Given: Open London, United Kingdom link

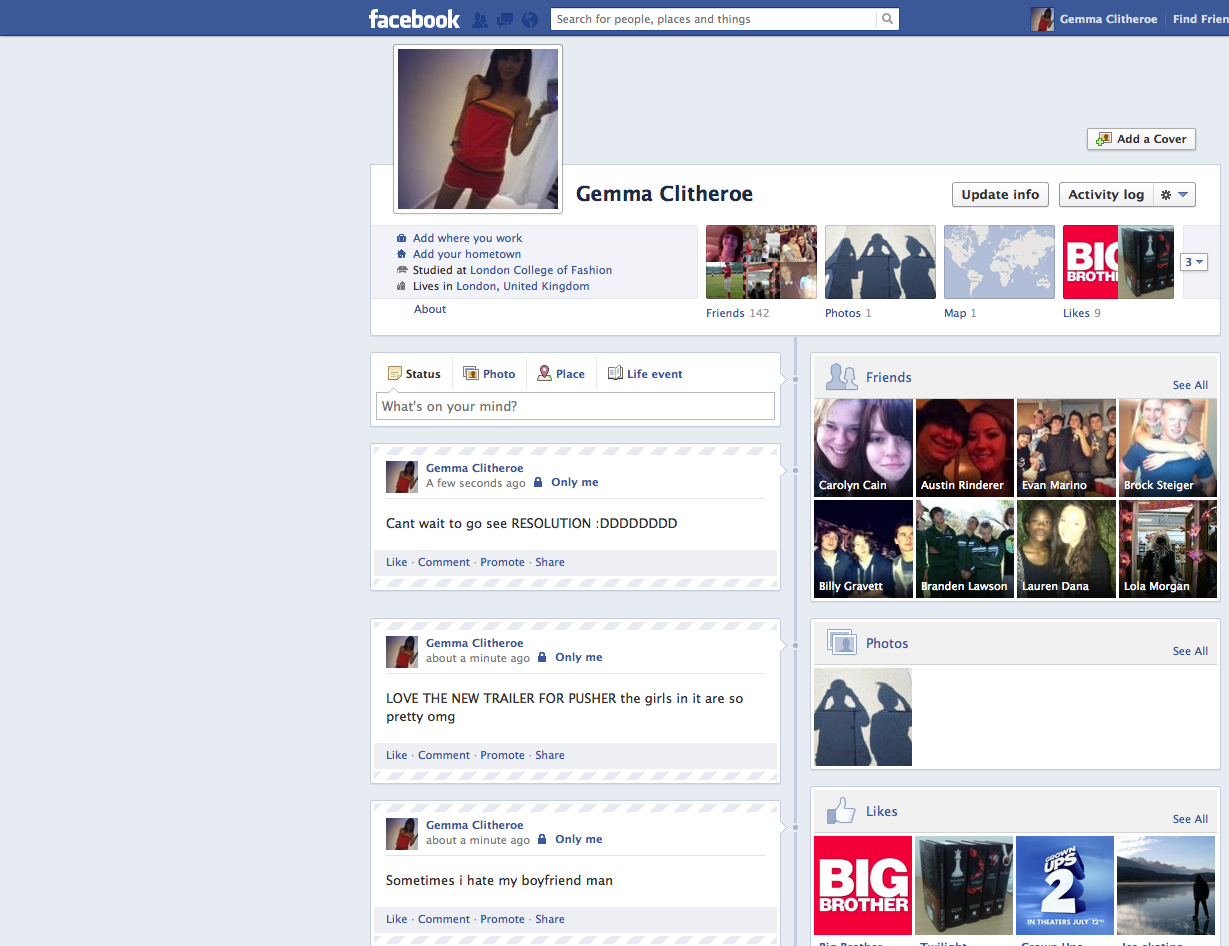Looking at the screenshot, I should 523,286.
